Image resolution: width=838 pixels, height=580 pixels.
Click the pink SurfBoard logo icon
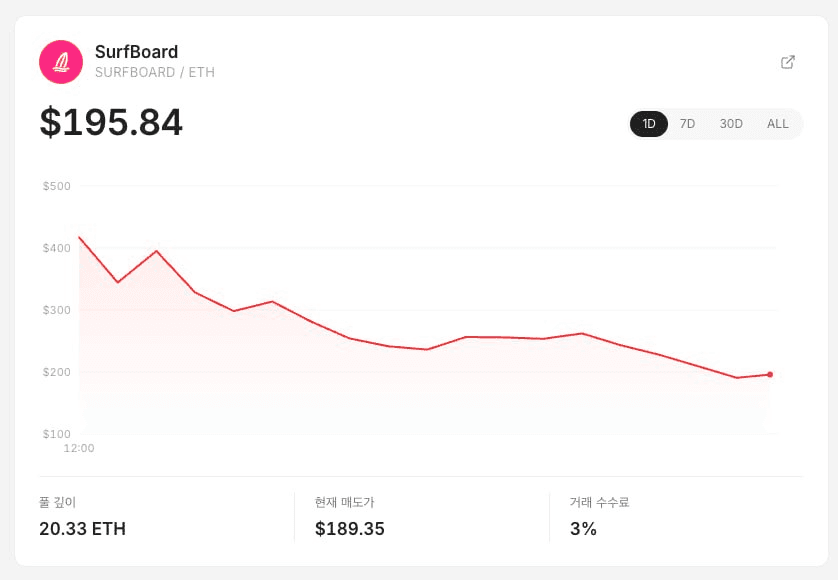(x=61, y=62)
